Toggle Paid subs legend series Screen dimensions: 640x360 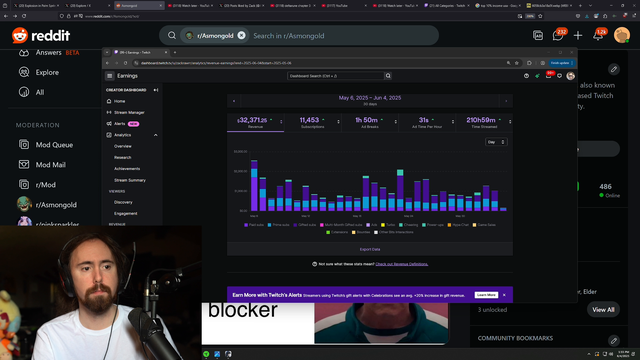coord(254,225)
